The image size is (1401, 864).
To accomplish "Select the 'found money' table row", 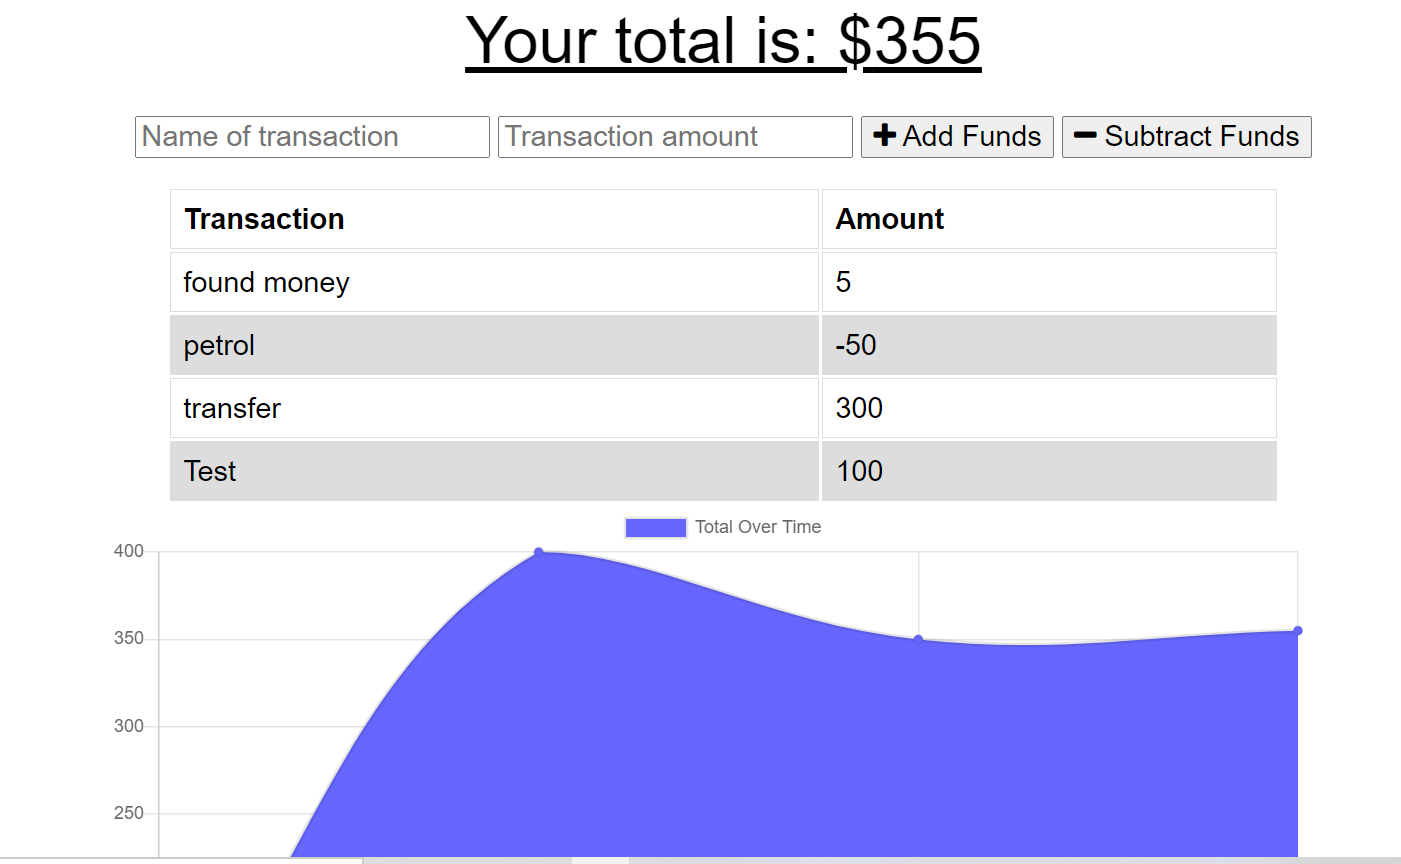I will [x=494, y=282].
